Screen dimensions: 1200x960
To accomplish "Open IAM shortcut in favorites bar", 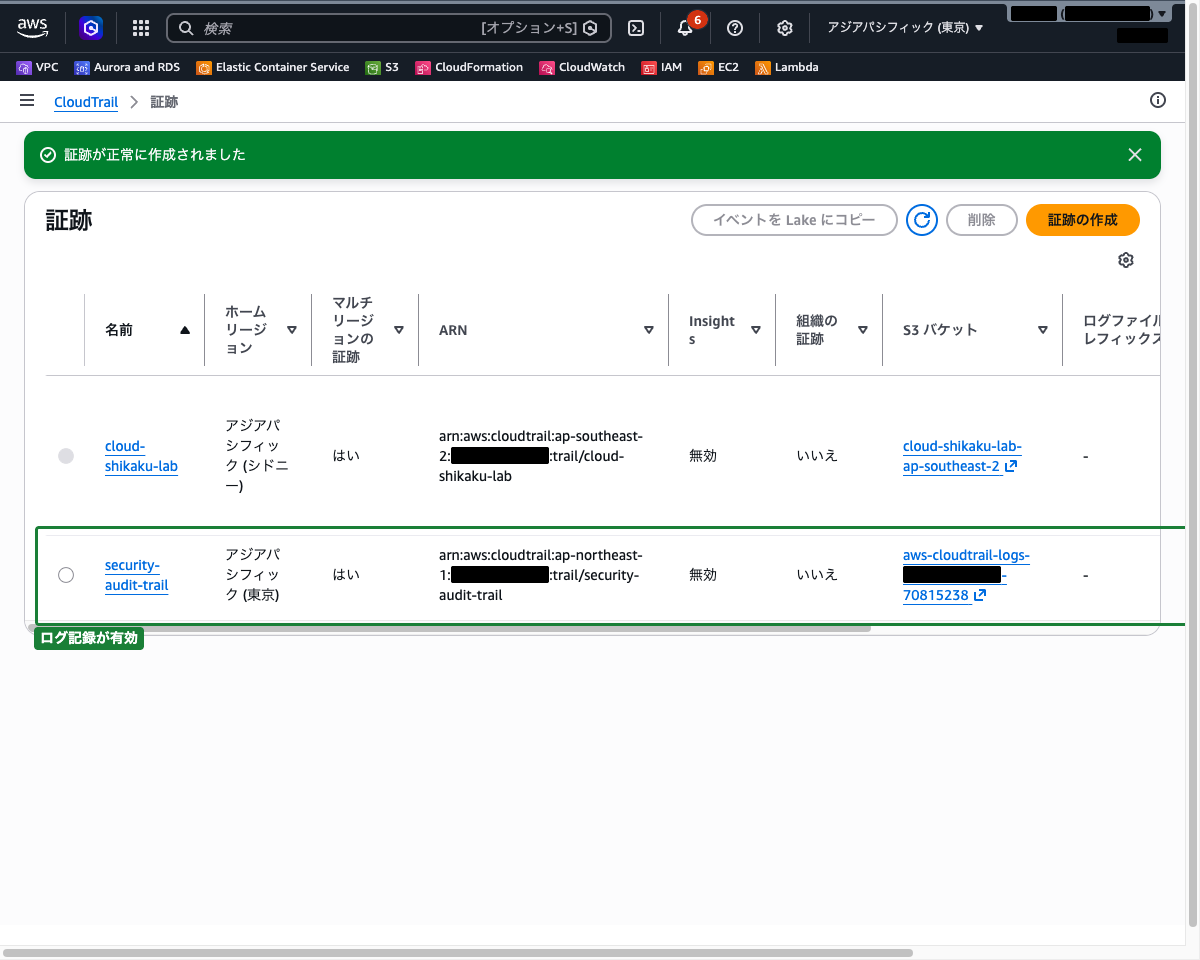I will pos(662,68).
